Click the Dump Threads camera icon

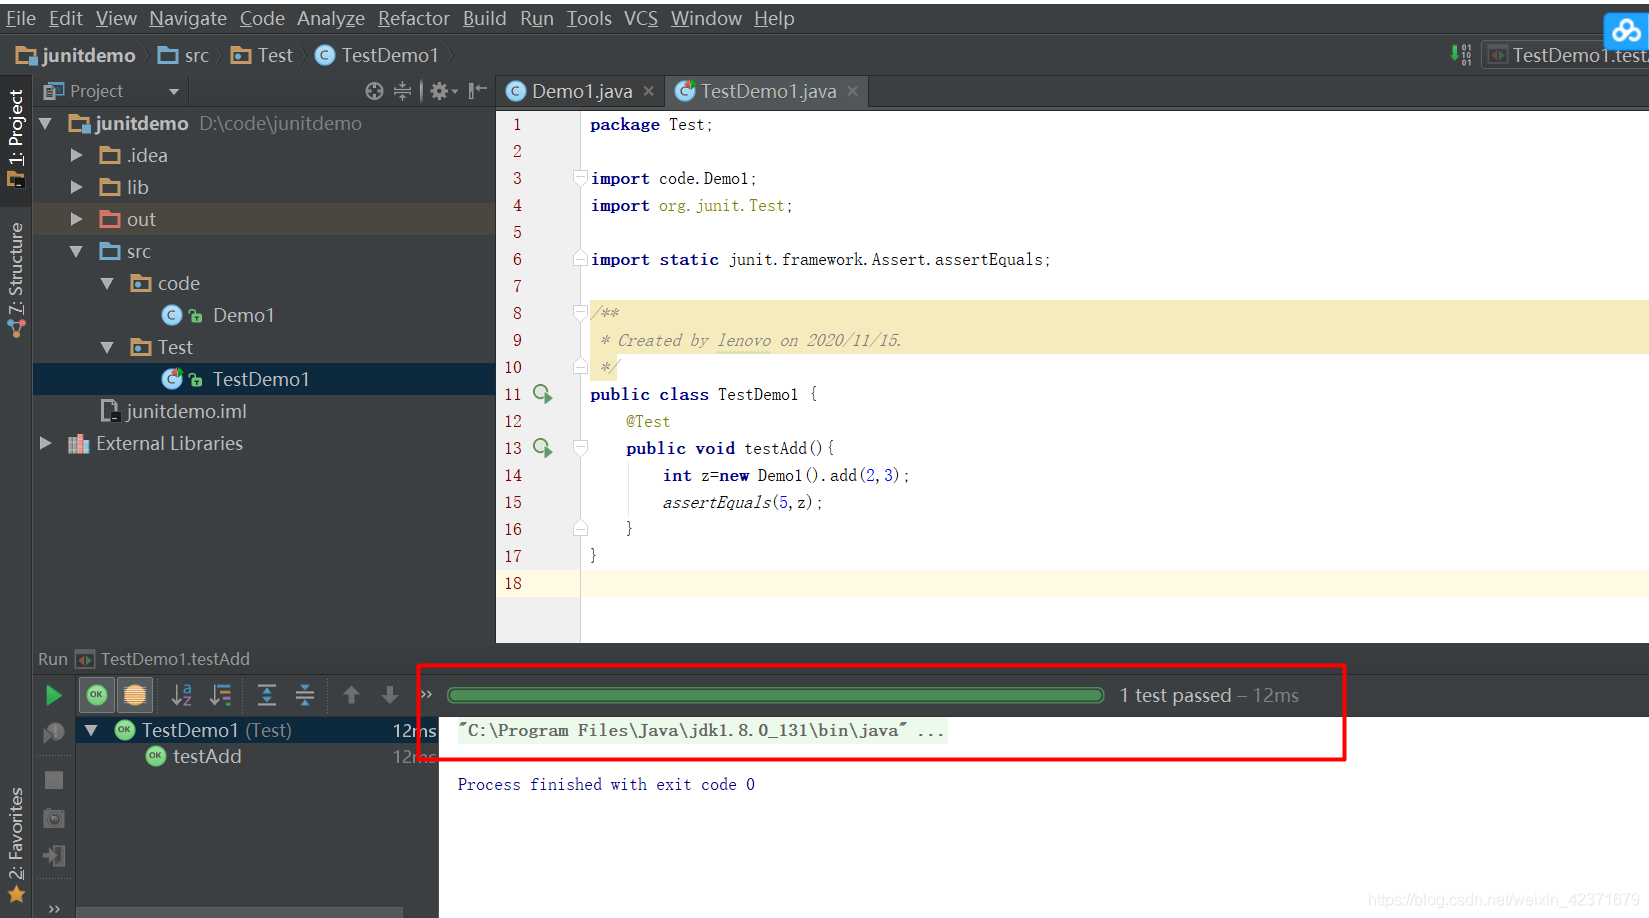click(x=54, y=818)
